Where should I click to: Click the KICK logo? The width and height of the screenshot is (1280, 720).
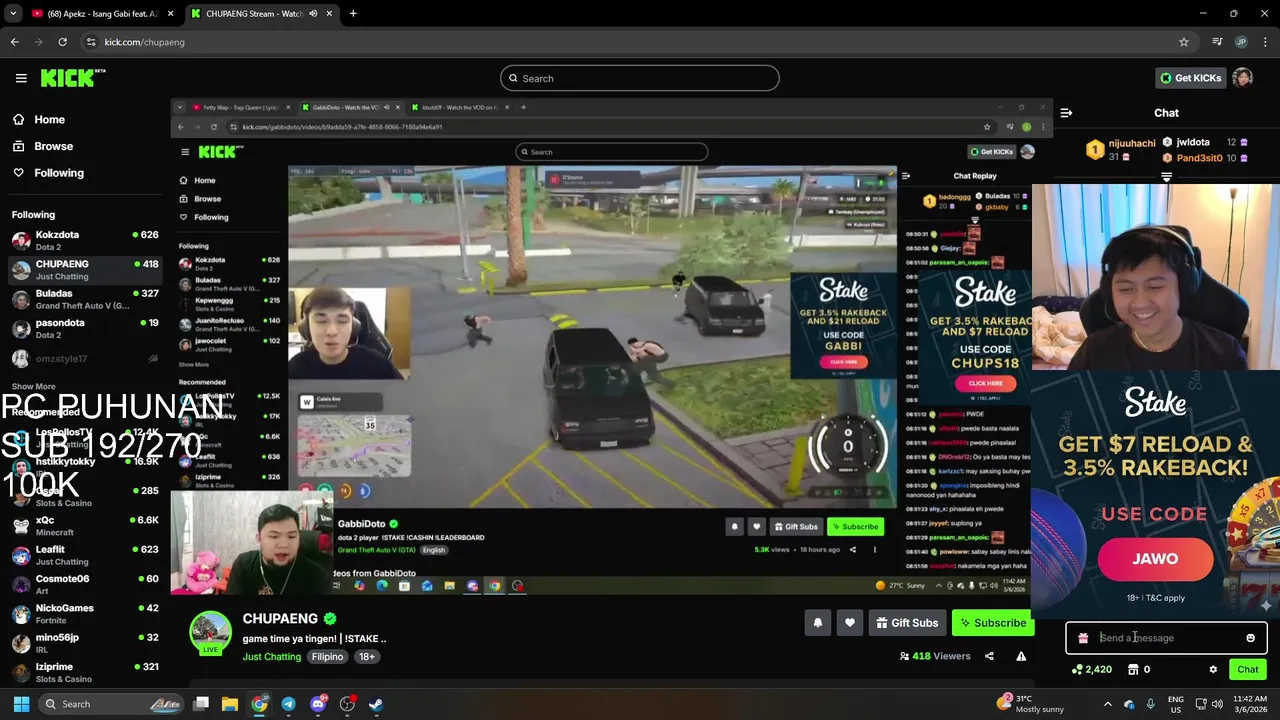(73, 78)
